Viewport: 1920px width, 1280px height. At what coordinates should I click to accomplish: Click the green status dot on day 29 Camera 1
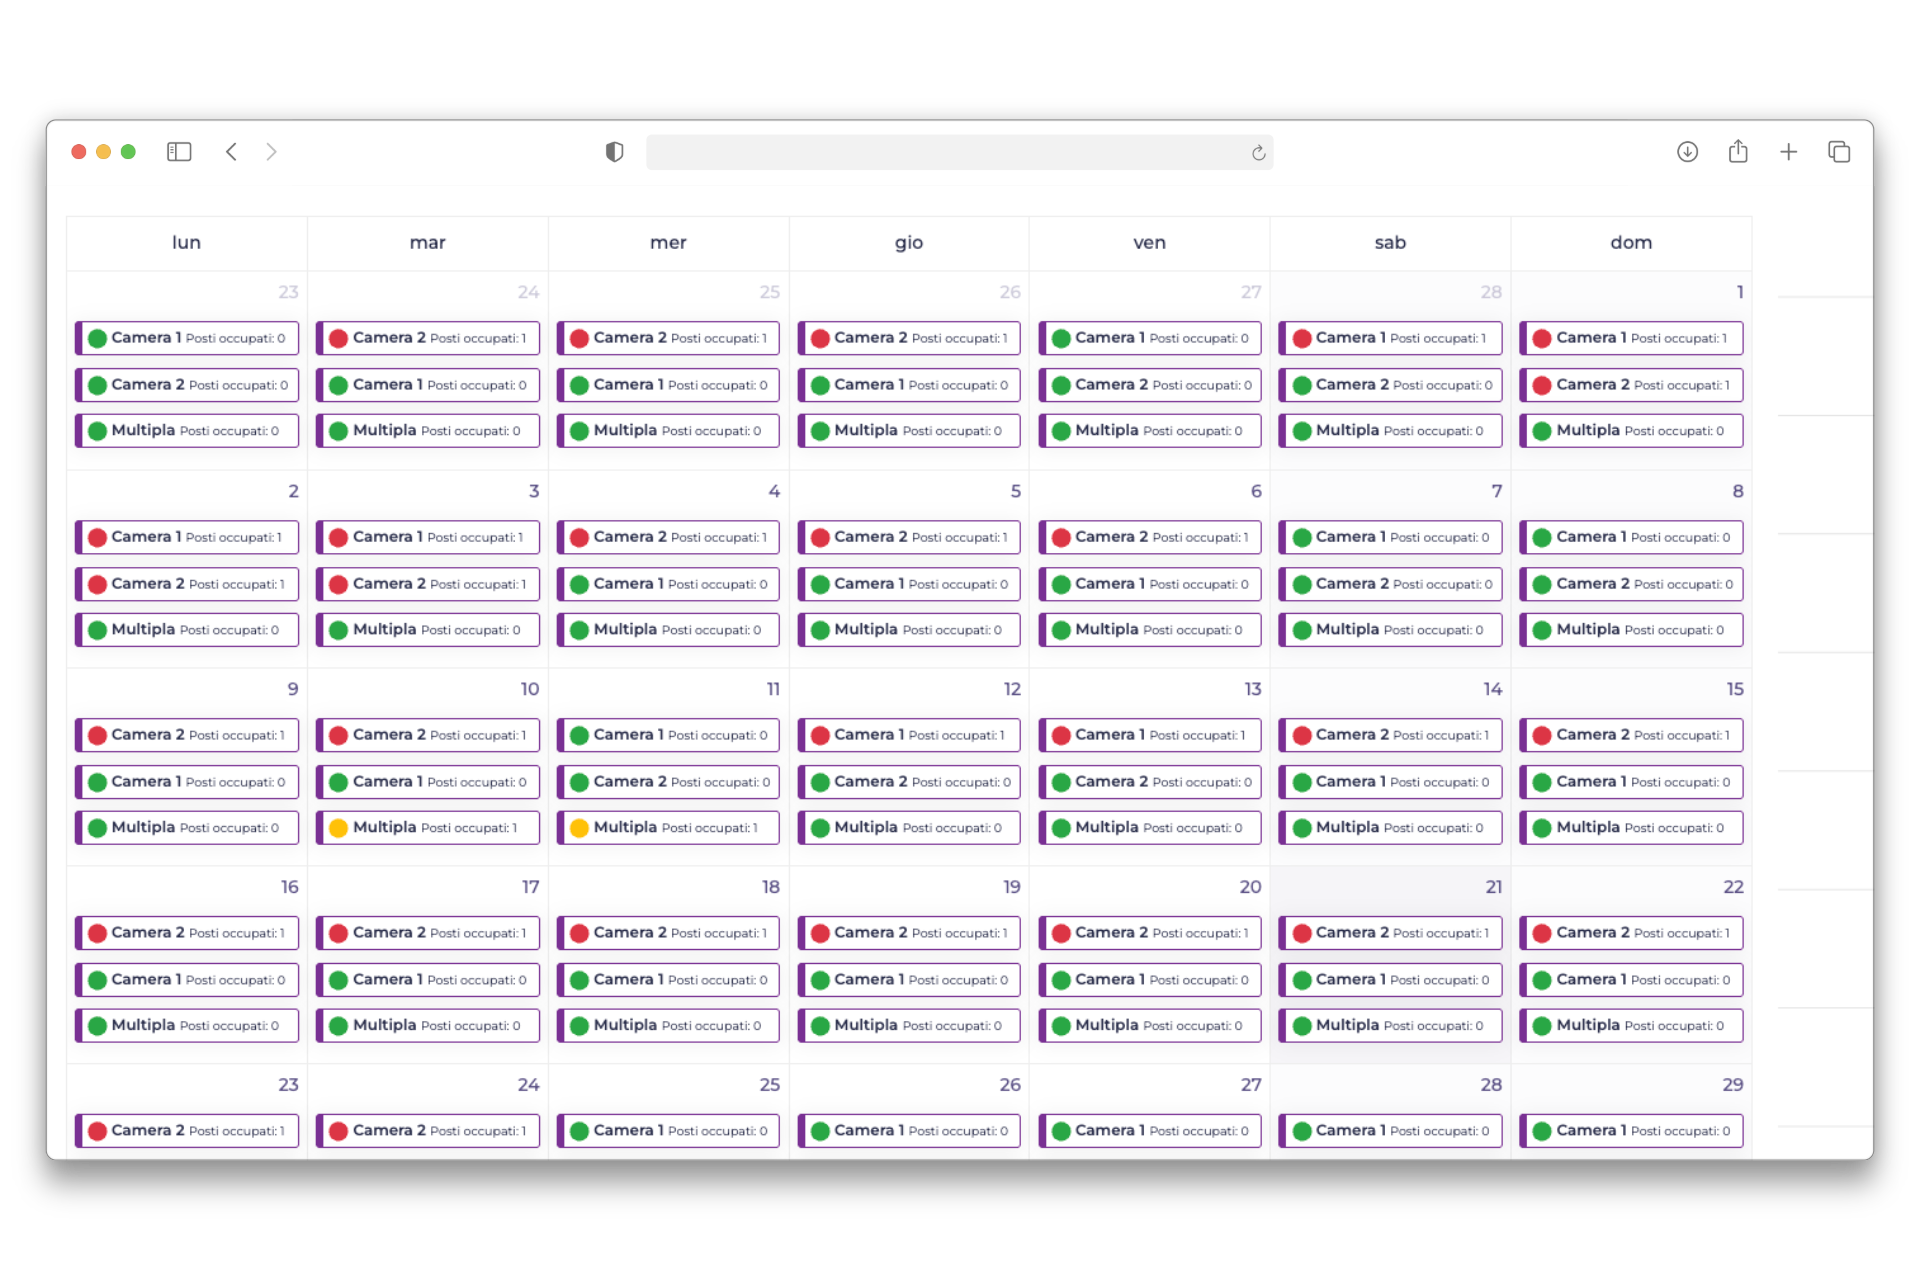[x=1542, y=1131]
